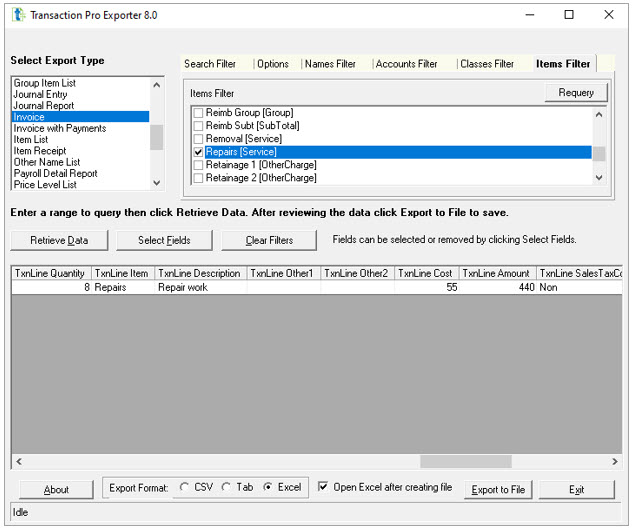The width and height of the screenshot is (634, 530).
Task: Click the Non sales tax cell
Action: click(579, 287)
